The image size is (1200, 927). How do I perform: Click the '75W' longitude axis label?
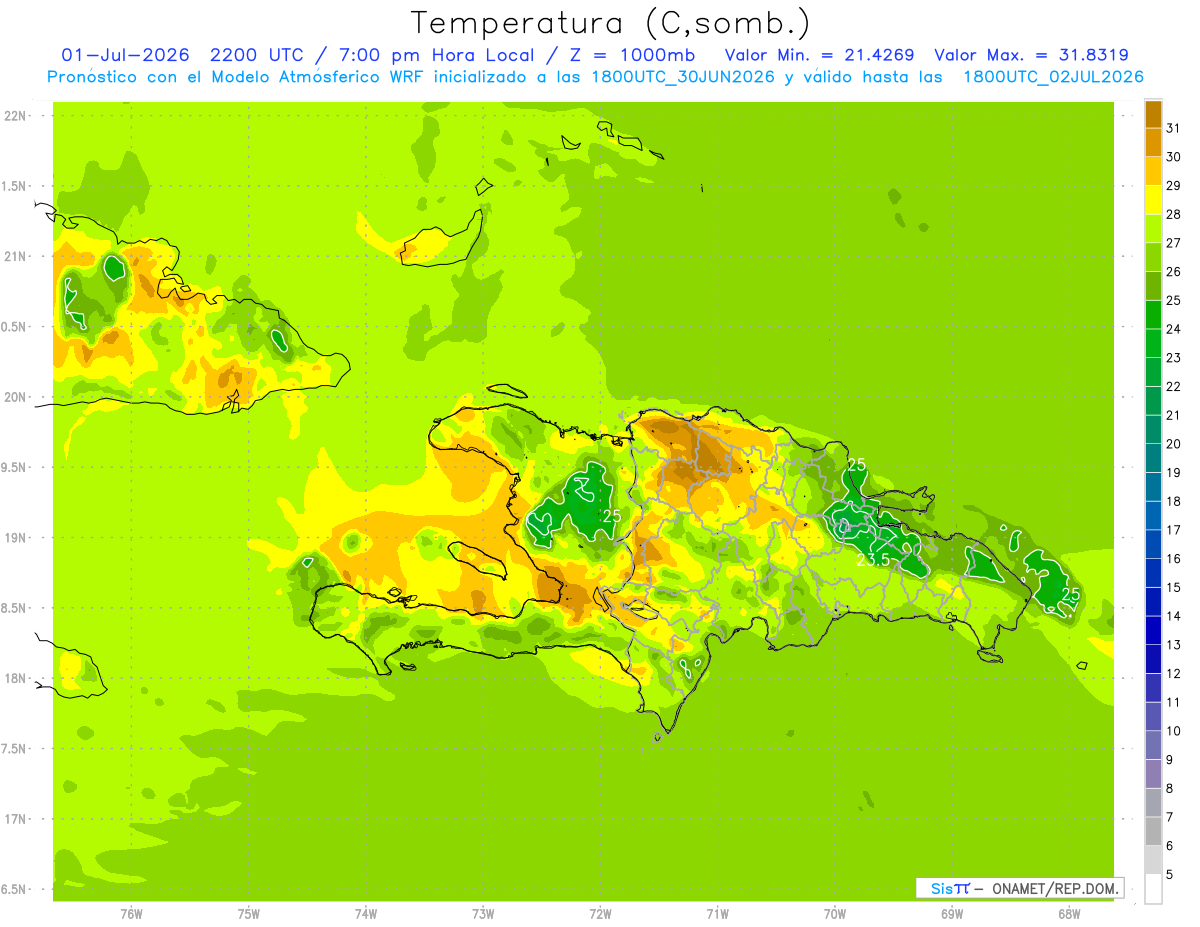(249, 914)
